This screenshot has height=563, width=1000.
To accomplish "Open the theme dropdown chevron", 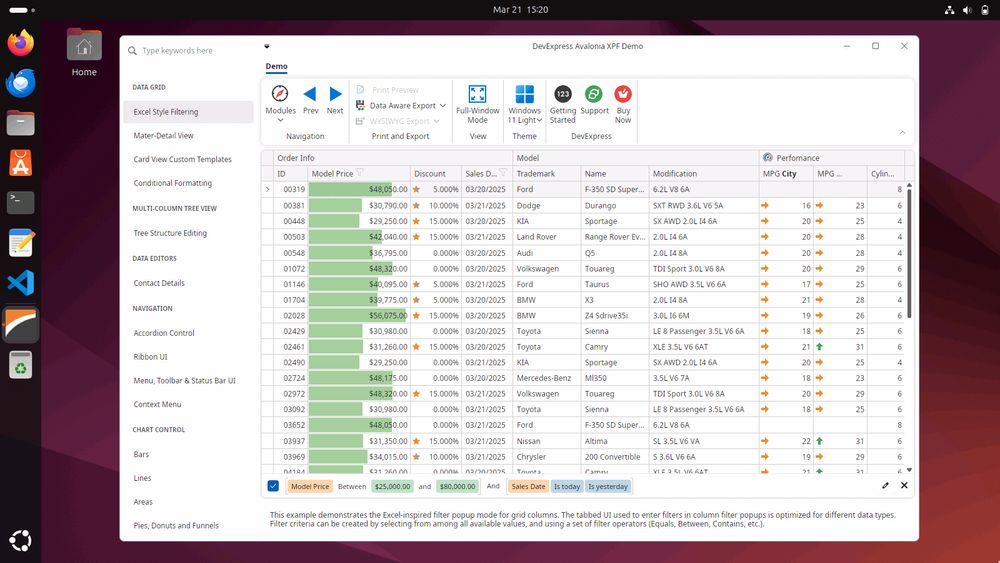I will click(540, 121).
